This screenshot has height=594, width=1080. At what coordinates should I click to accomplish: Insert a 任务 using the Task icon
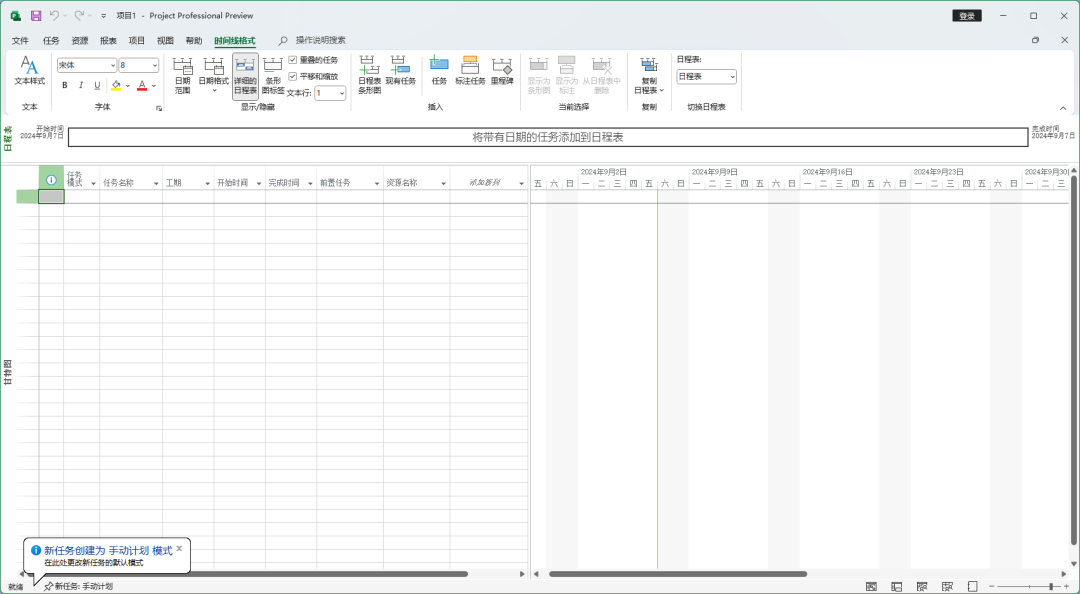tap(438, 74)
